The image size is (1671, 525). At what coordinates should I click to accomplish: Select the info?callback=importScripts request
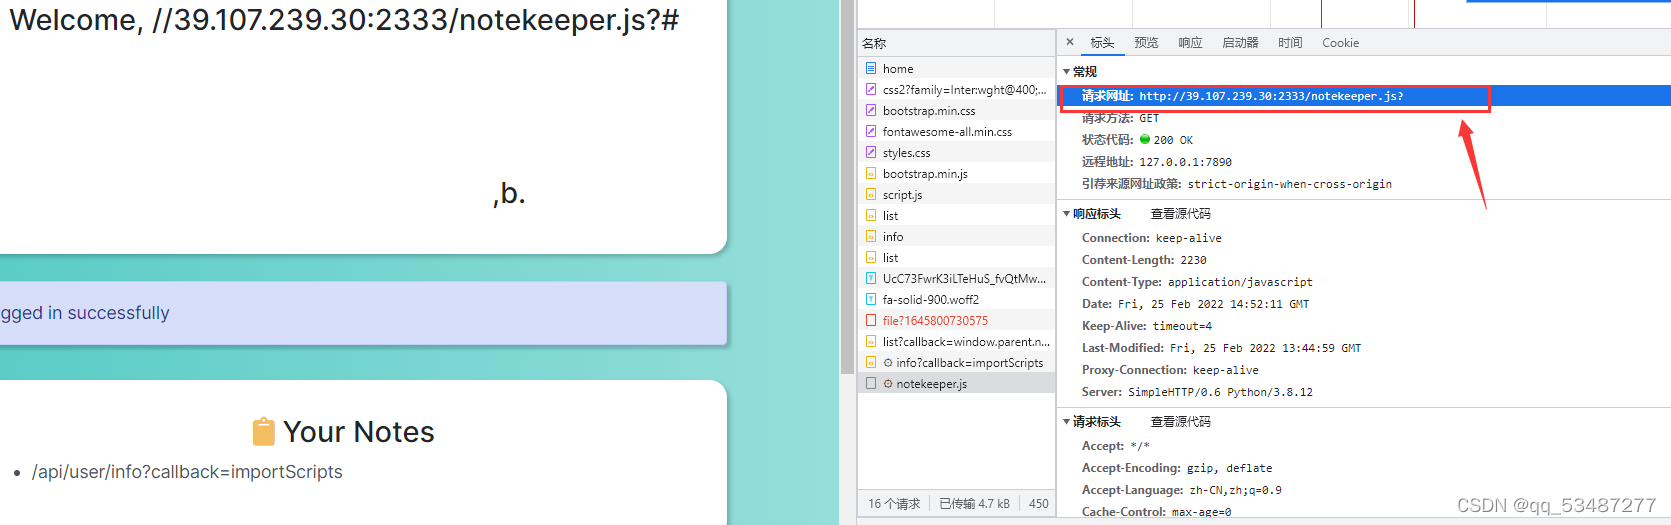[x=957, y=363]
